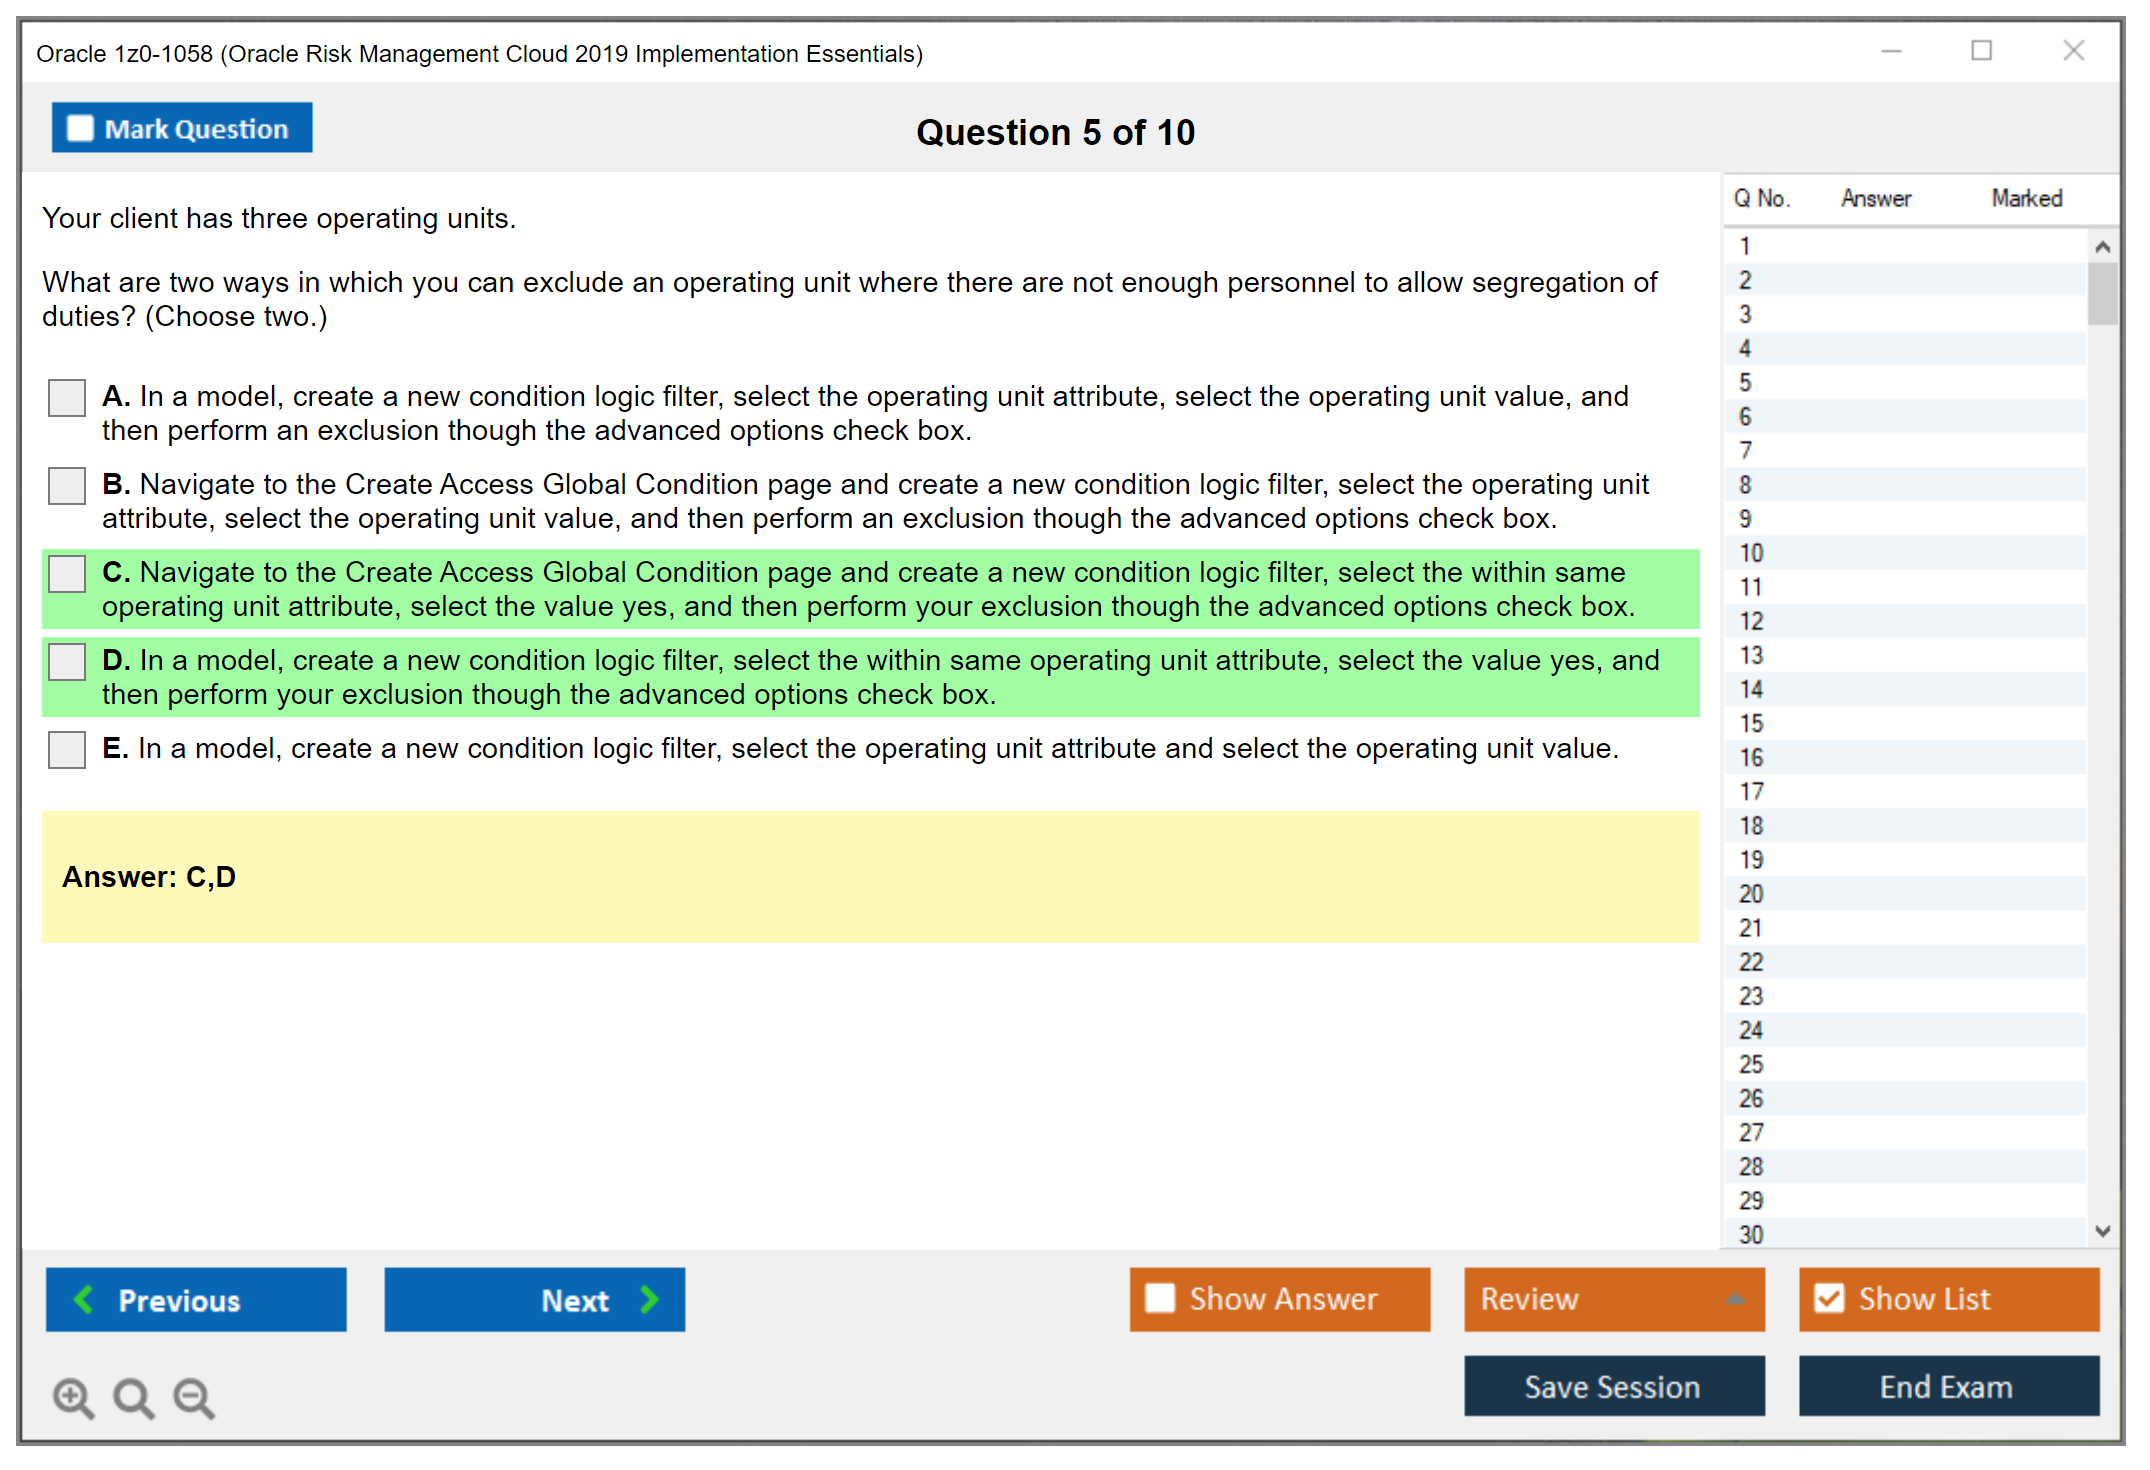Click the green right arrow on Next
This screenshot has width=2150, height=1470.
tap(649, 1299)
